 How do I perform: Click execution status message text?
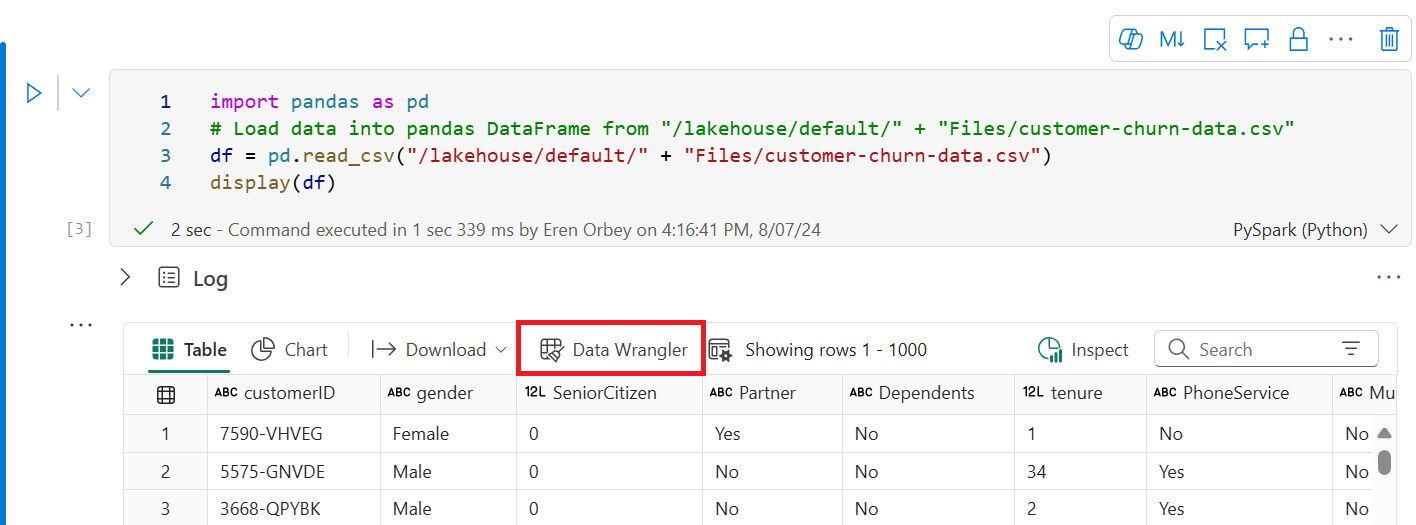(496, 230)
